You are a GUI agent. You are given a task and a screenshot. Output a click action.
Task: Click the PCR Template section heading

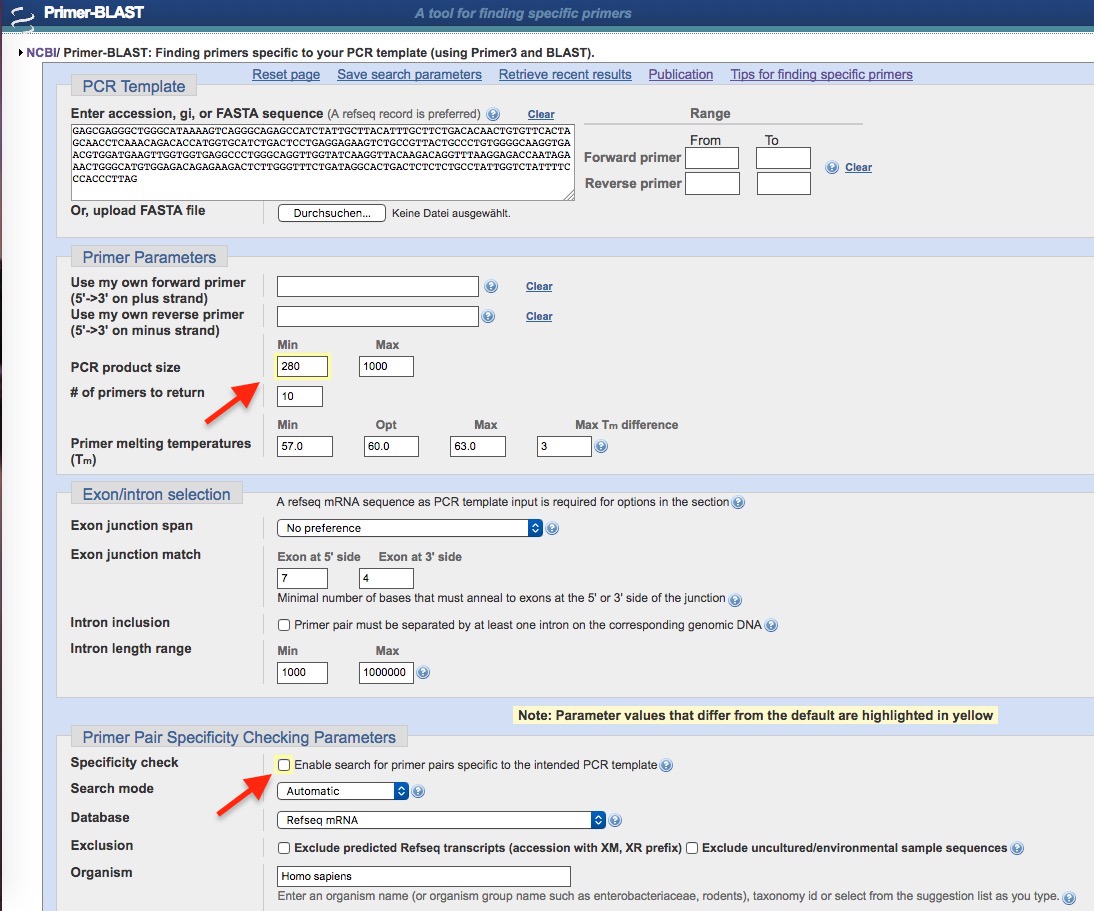tap(134, 86)
